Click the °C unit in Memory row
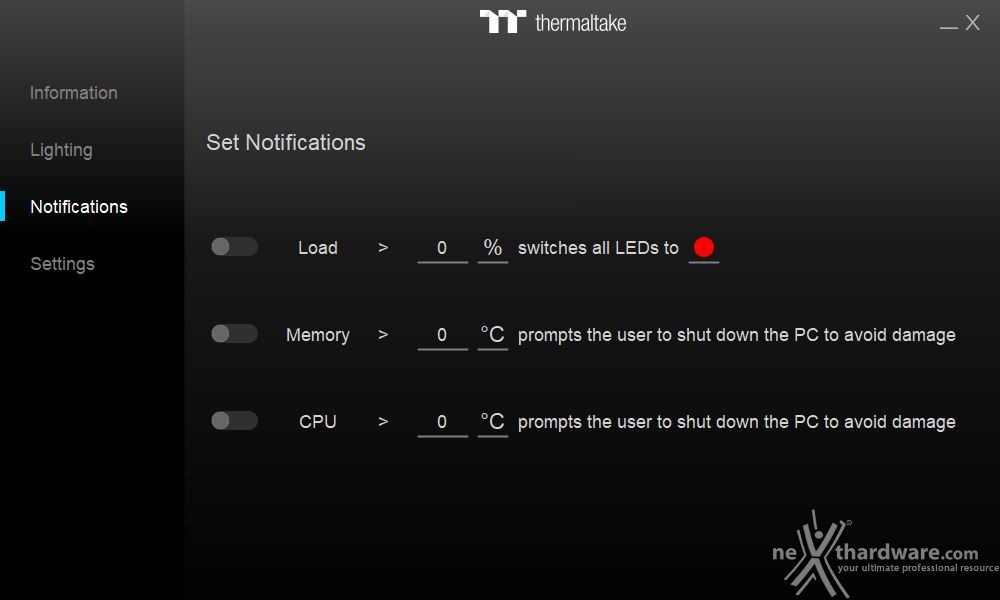The image size is (1000, 600). pos(492,335)
